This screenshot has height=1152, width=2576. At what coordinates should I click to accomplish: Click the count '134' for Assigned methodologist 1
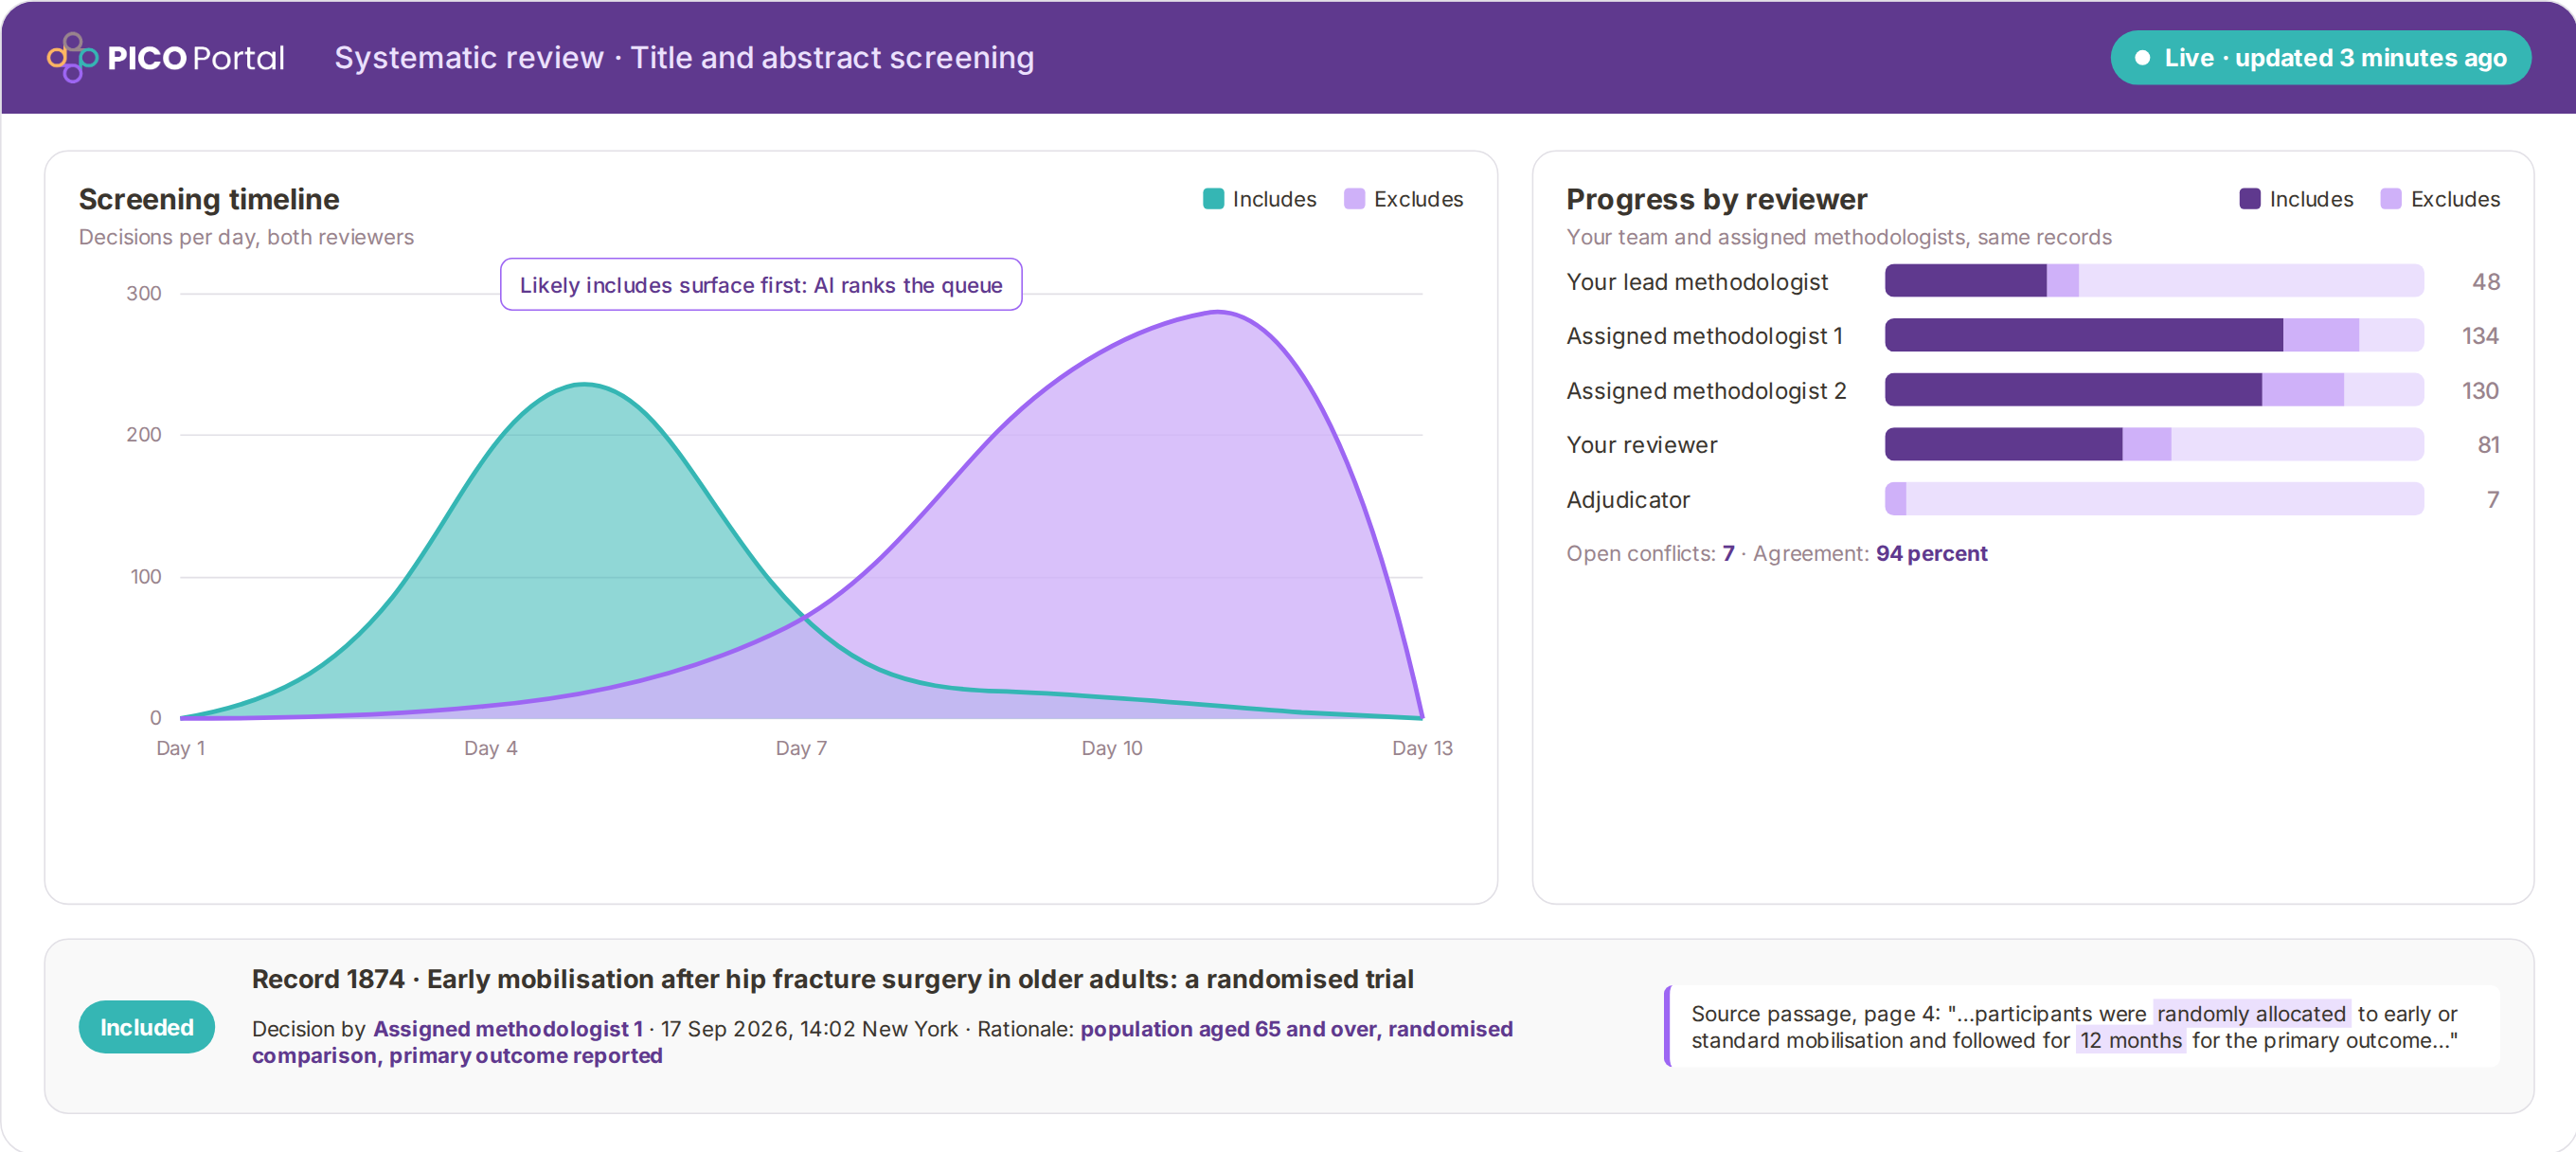pyautogui.click(x=2480, y=336)
